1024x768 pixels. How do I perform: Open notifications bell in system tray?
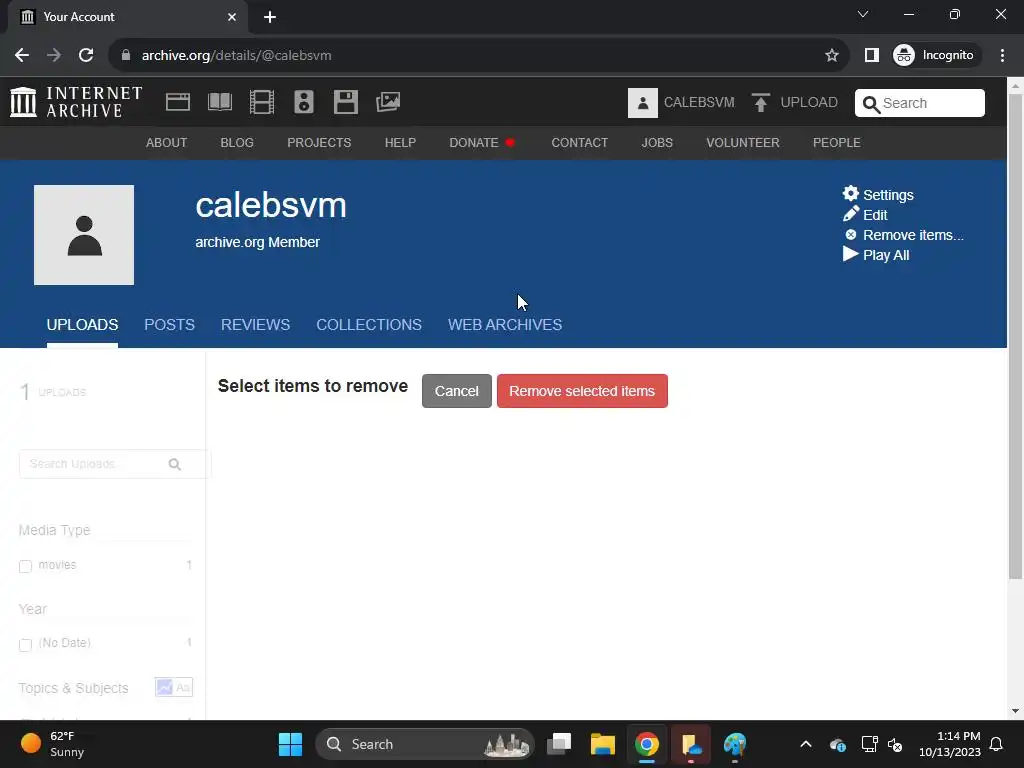coord(997,744)
